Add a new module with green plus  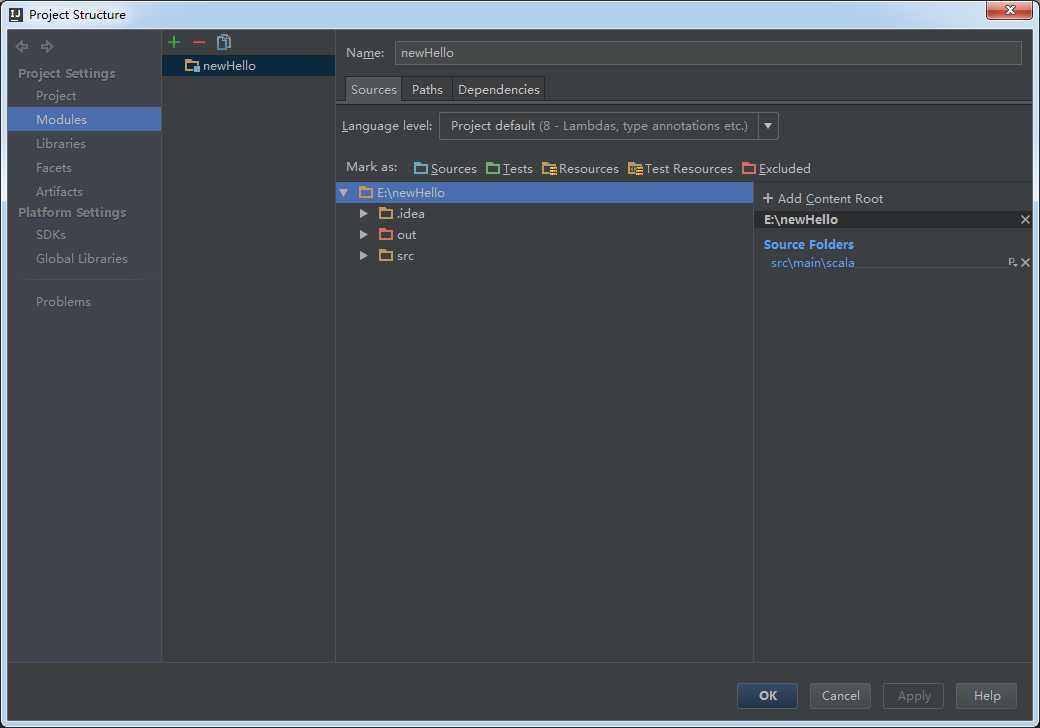(x=174, y=42)
